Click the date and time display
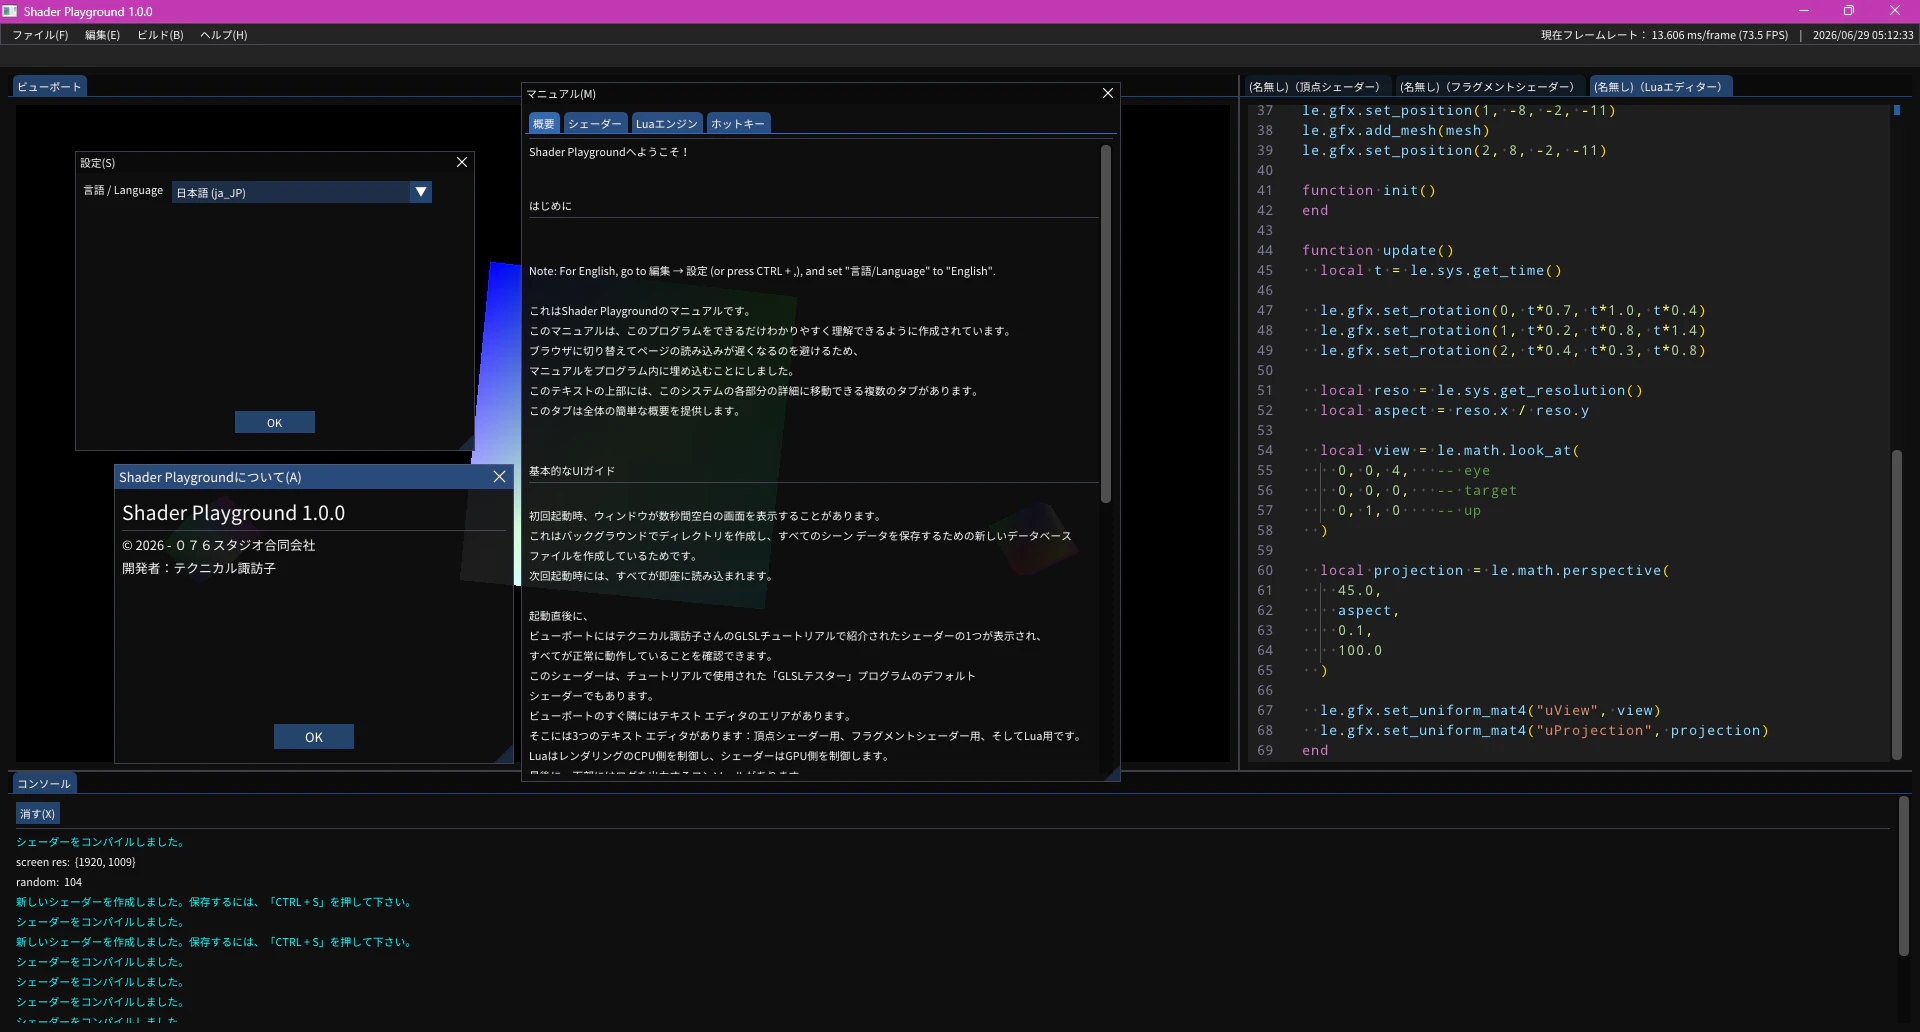Viewport: 1920px width, 1032px height. point(1863,35)
